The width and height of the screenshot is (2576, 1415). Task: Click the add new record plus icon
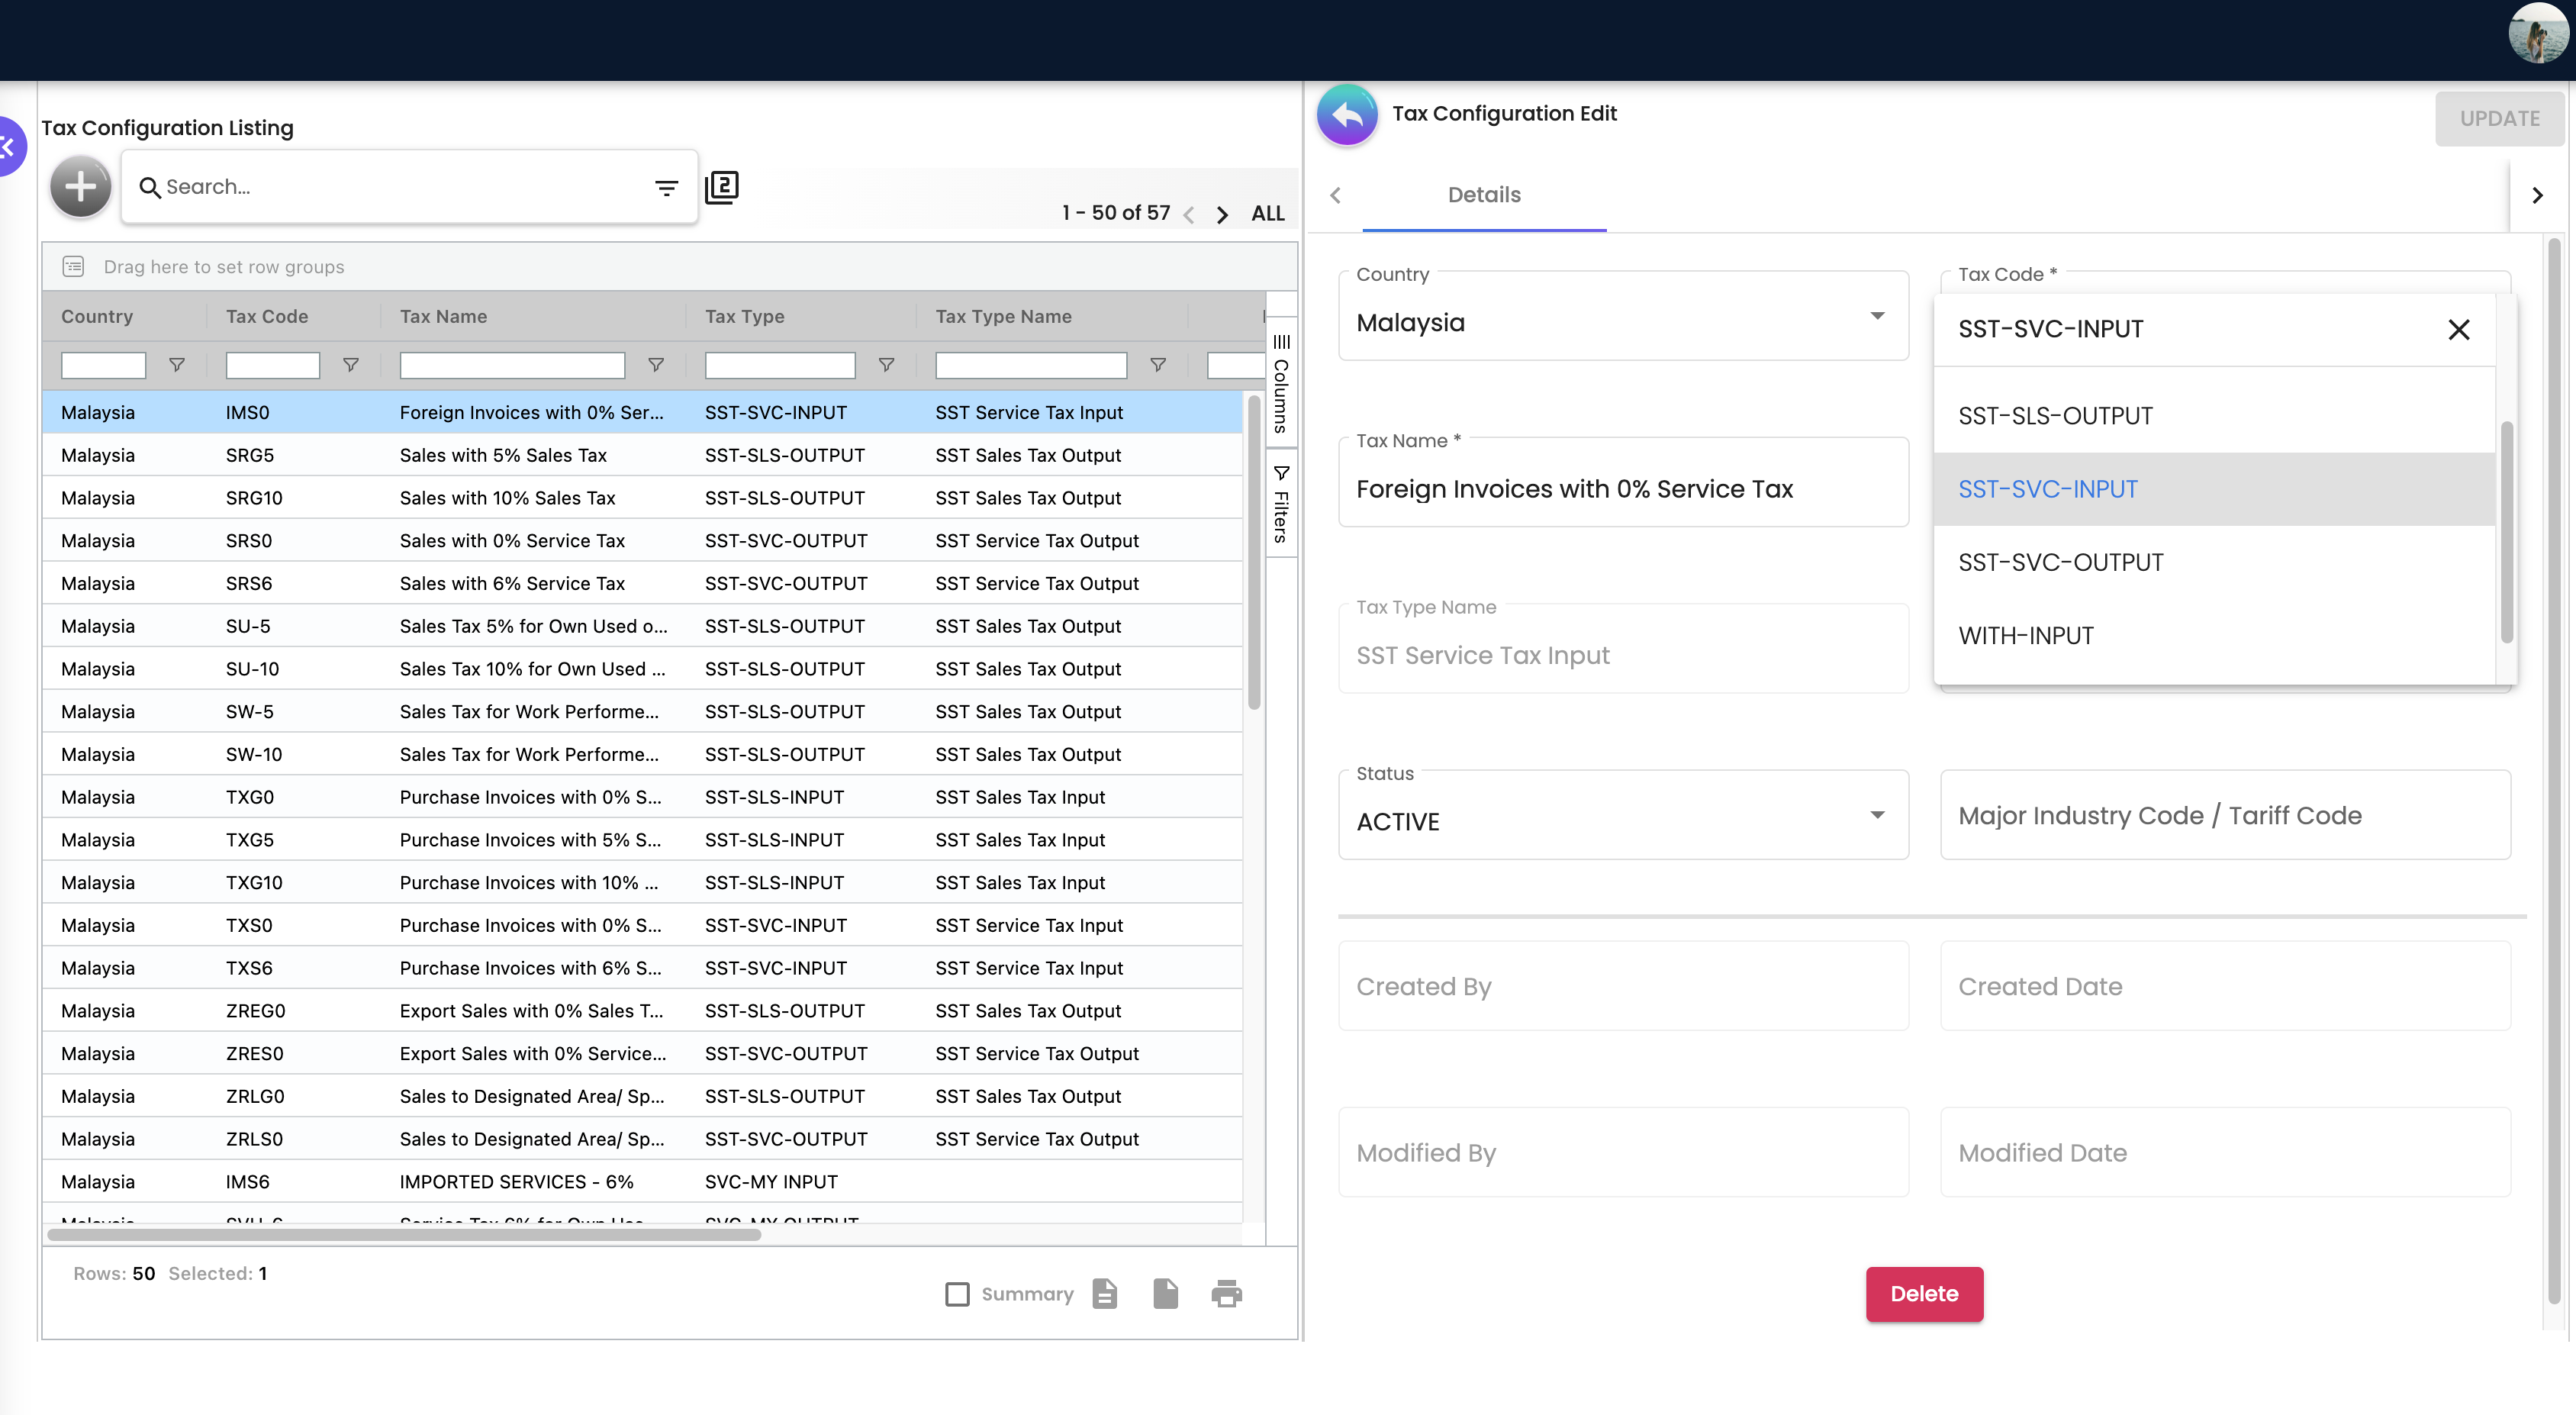81,187
